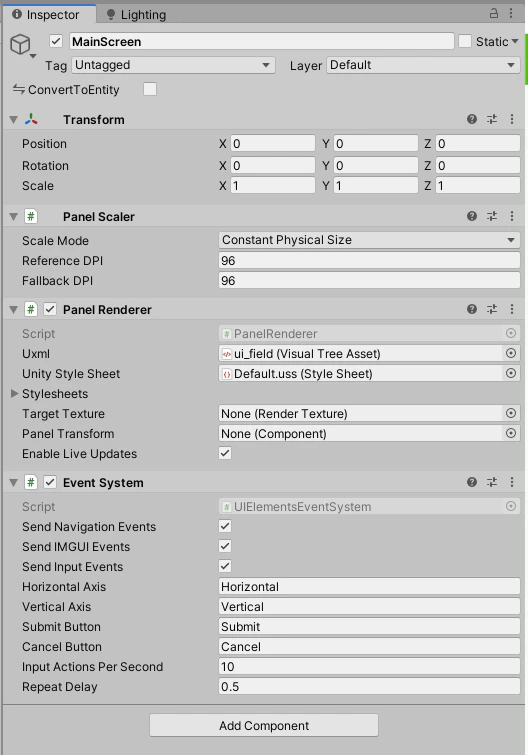Click PanelRenderer script object picker

511,333
